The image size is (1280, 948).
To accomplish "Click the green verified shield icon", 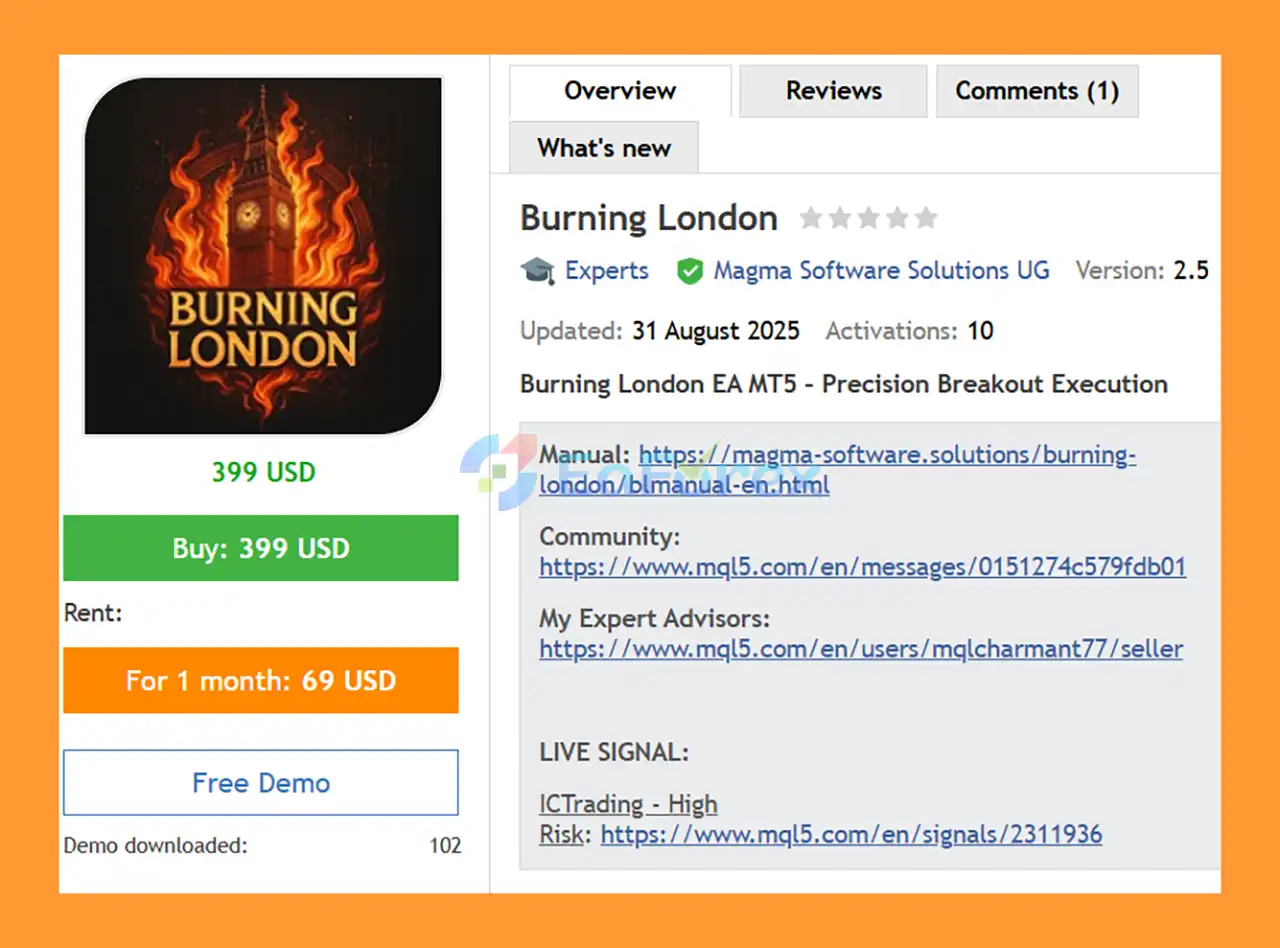I will 689,271.
